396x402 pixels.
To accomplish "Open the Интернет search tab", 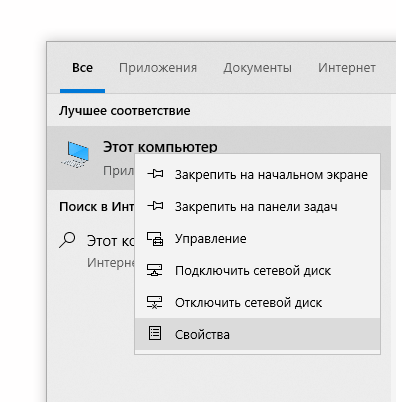I will click(347, 68).
